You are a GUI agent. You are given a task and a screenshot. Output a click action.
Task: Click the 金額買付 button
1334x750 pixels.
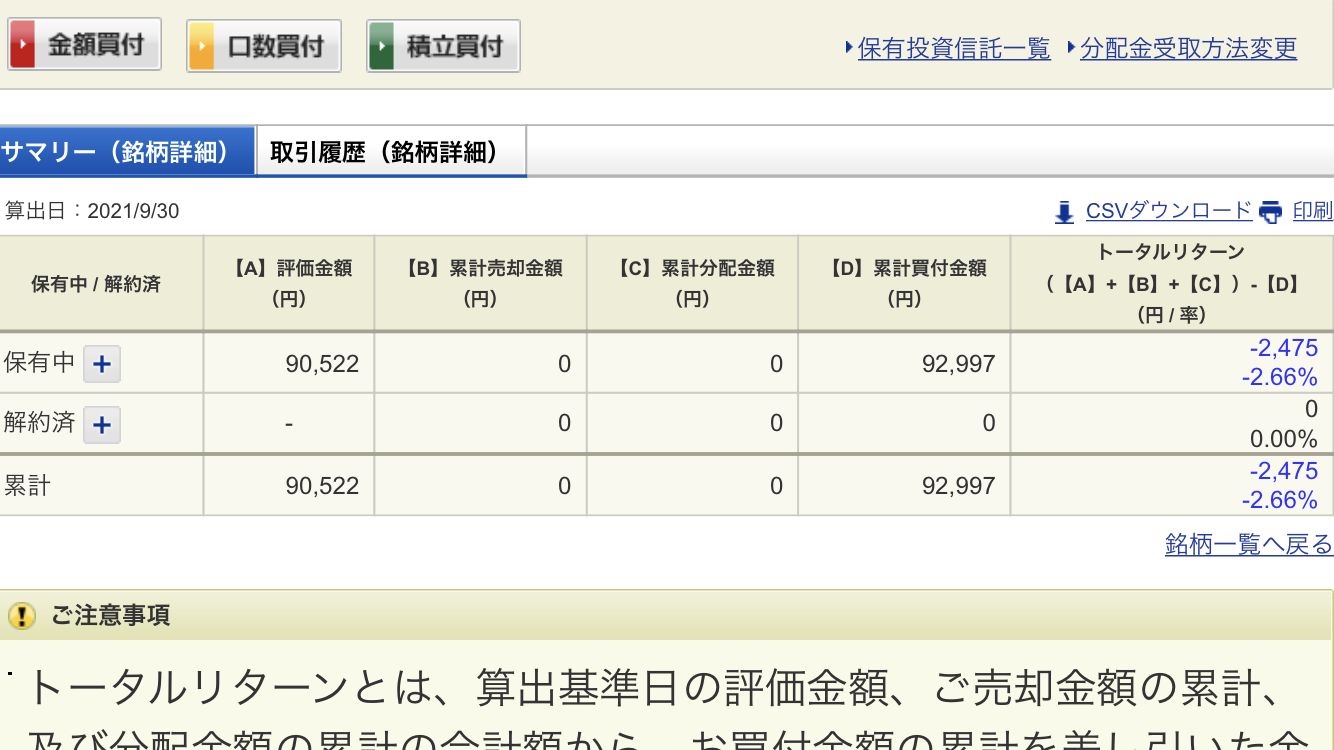tap(84, 46)
